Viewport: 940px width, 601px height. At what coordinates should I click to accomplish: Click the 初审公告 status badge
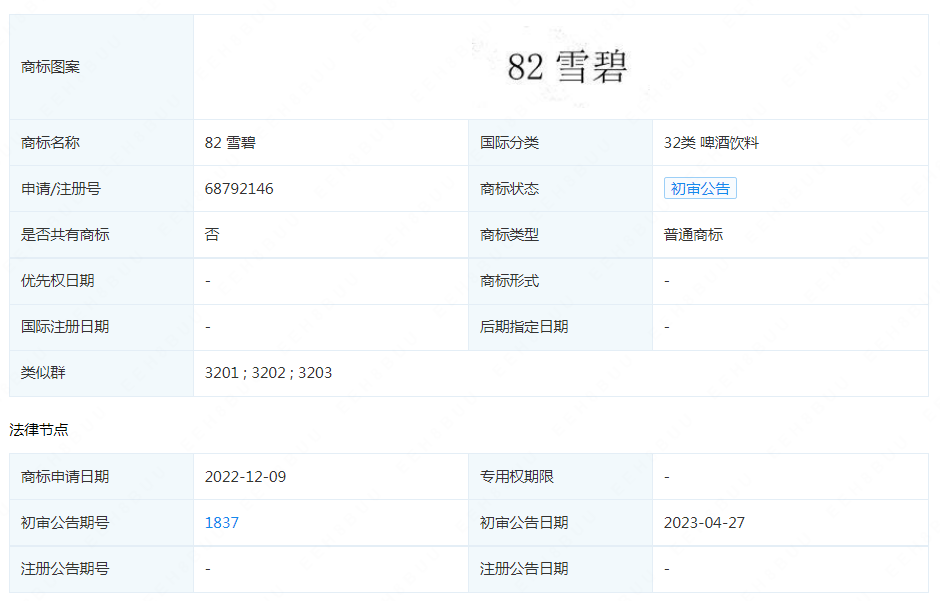coord(700,188)
